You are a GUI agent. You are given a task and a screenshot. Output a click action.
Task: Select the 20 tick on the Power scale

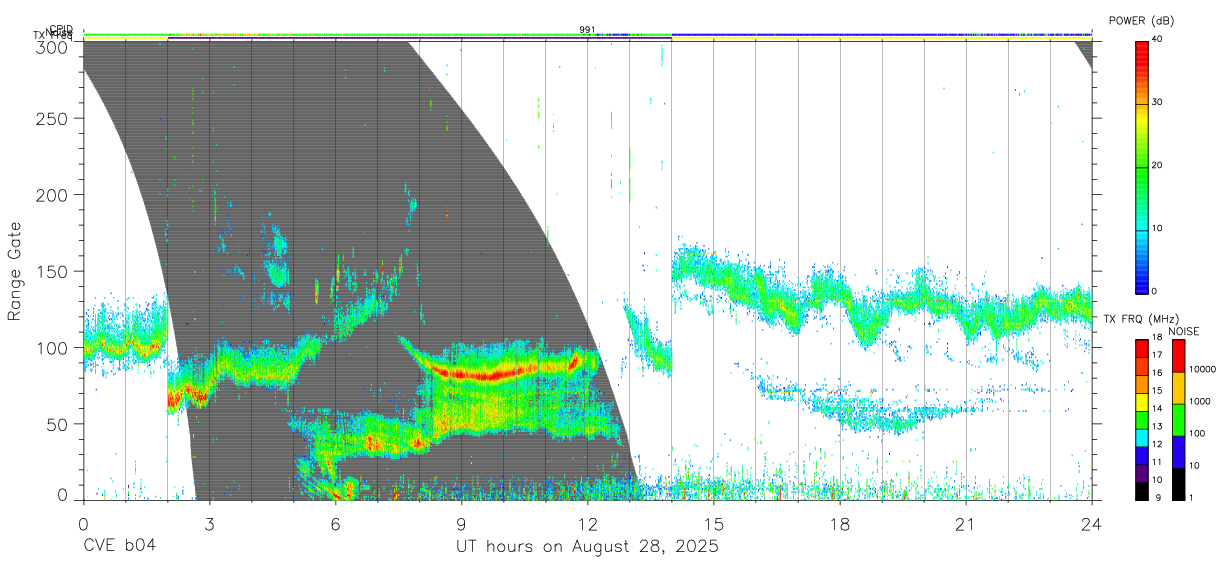(1159, 165)
